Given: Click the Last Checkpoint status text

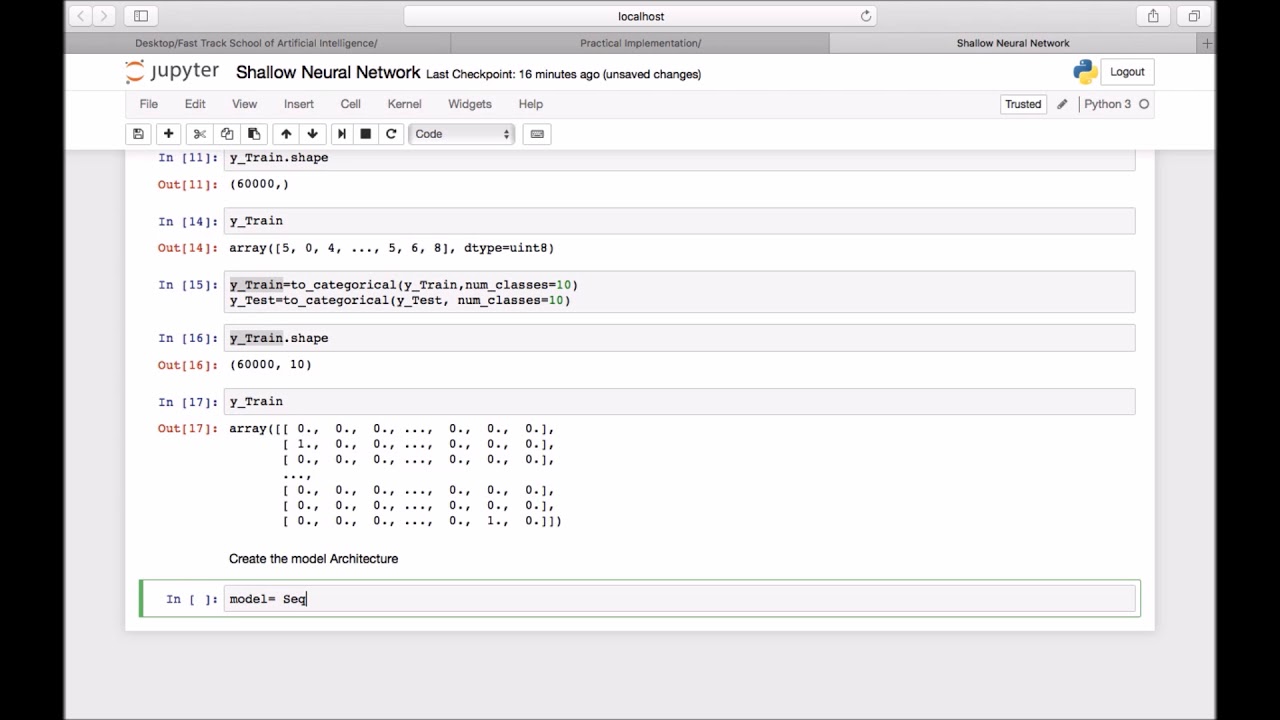Looking at the screenshot, I should click(563, 74).
